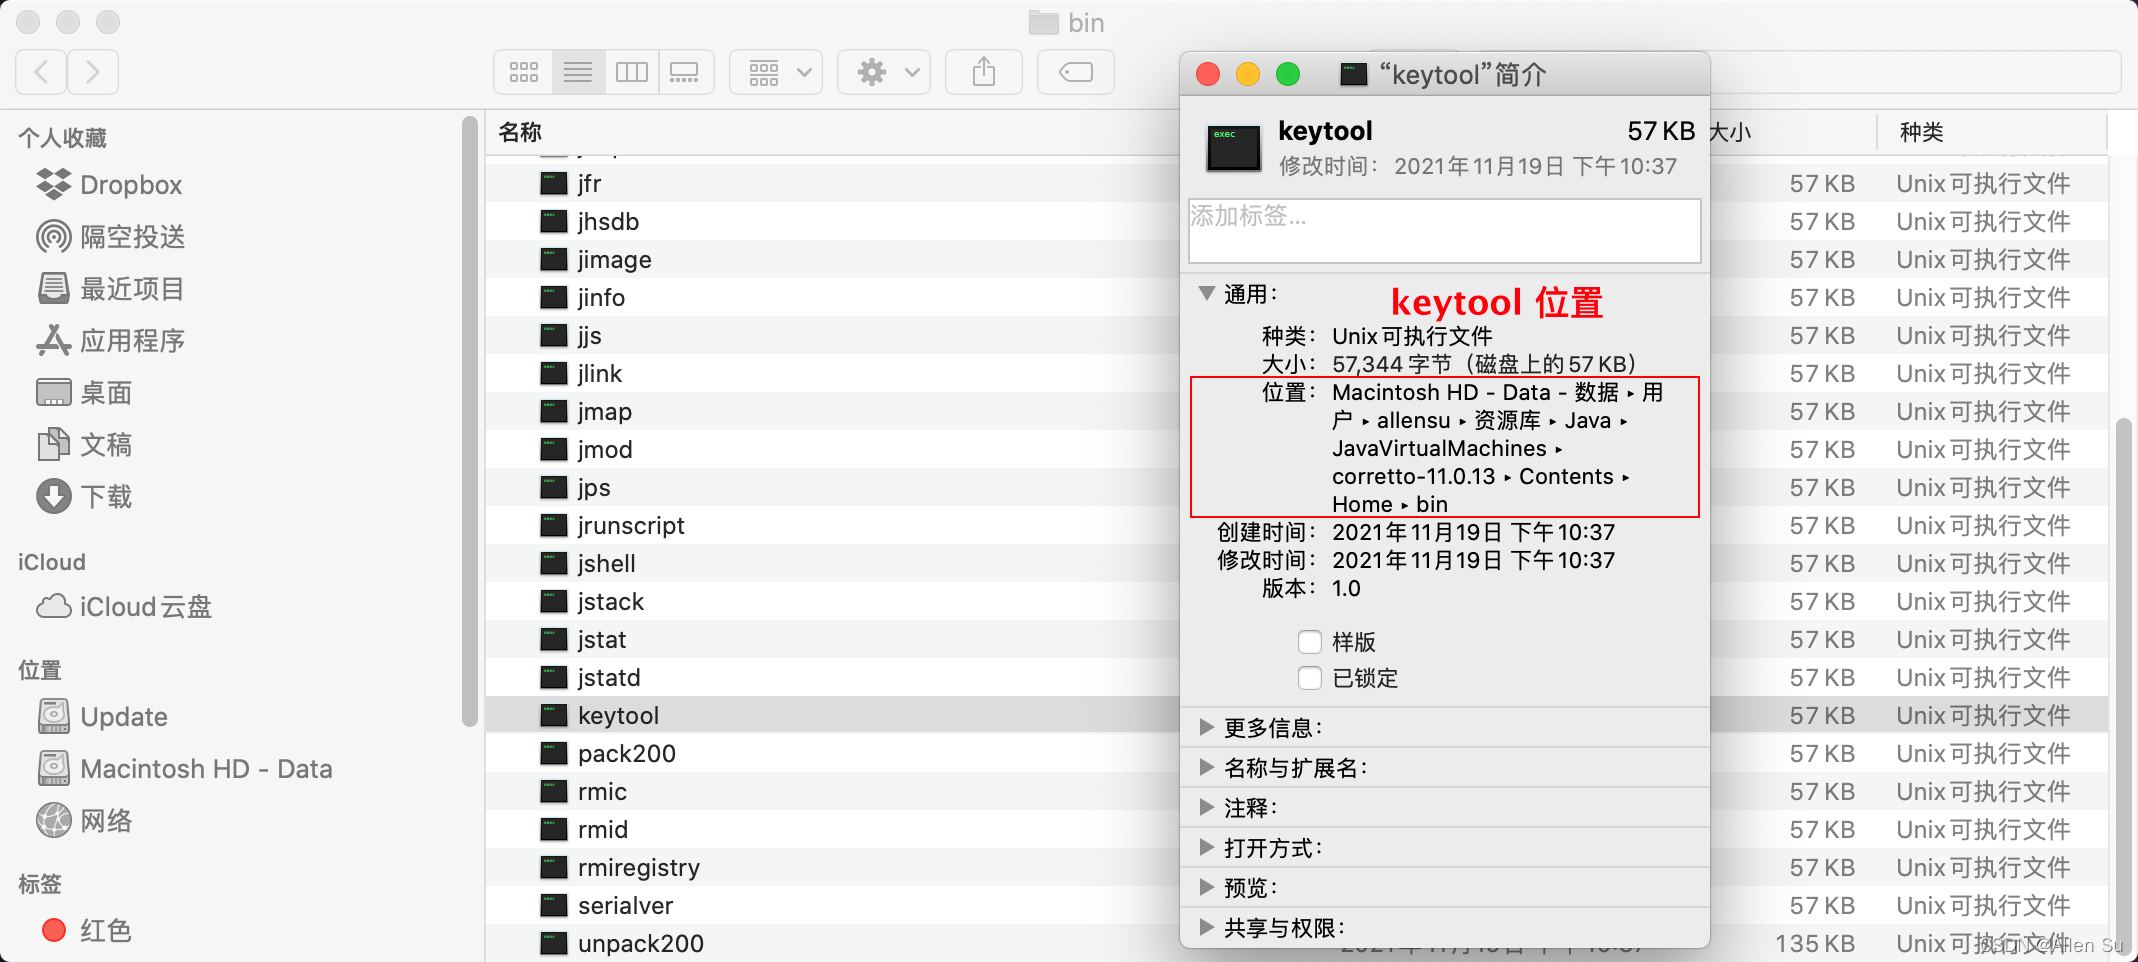Image resolution: width=2138 pixels, height=962 pixels.
Task: Expand the 共享与权限 (Sharing & Permissions) section
Action: point(1205,926)
